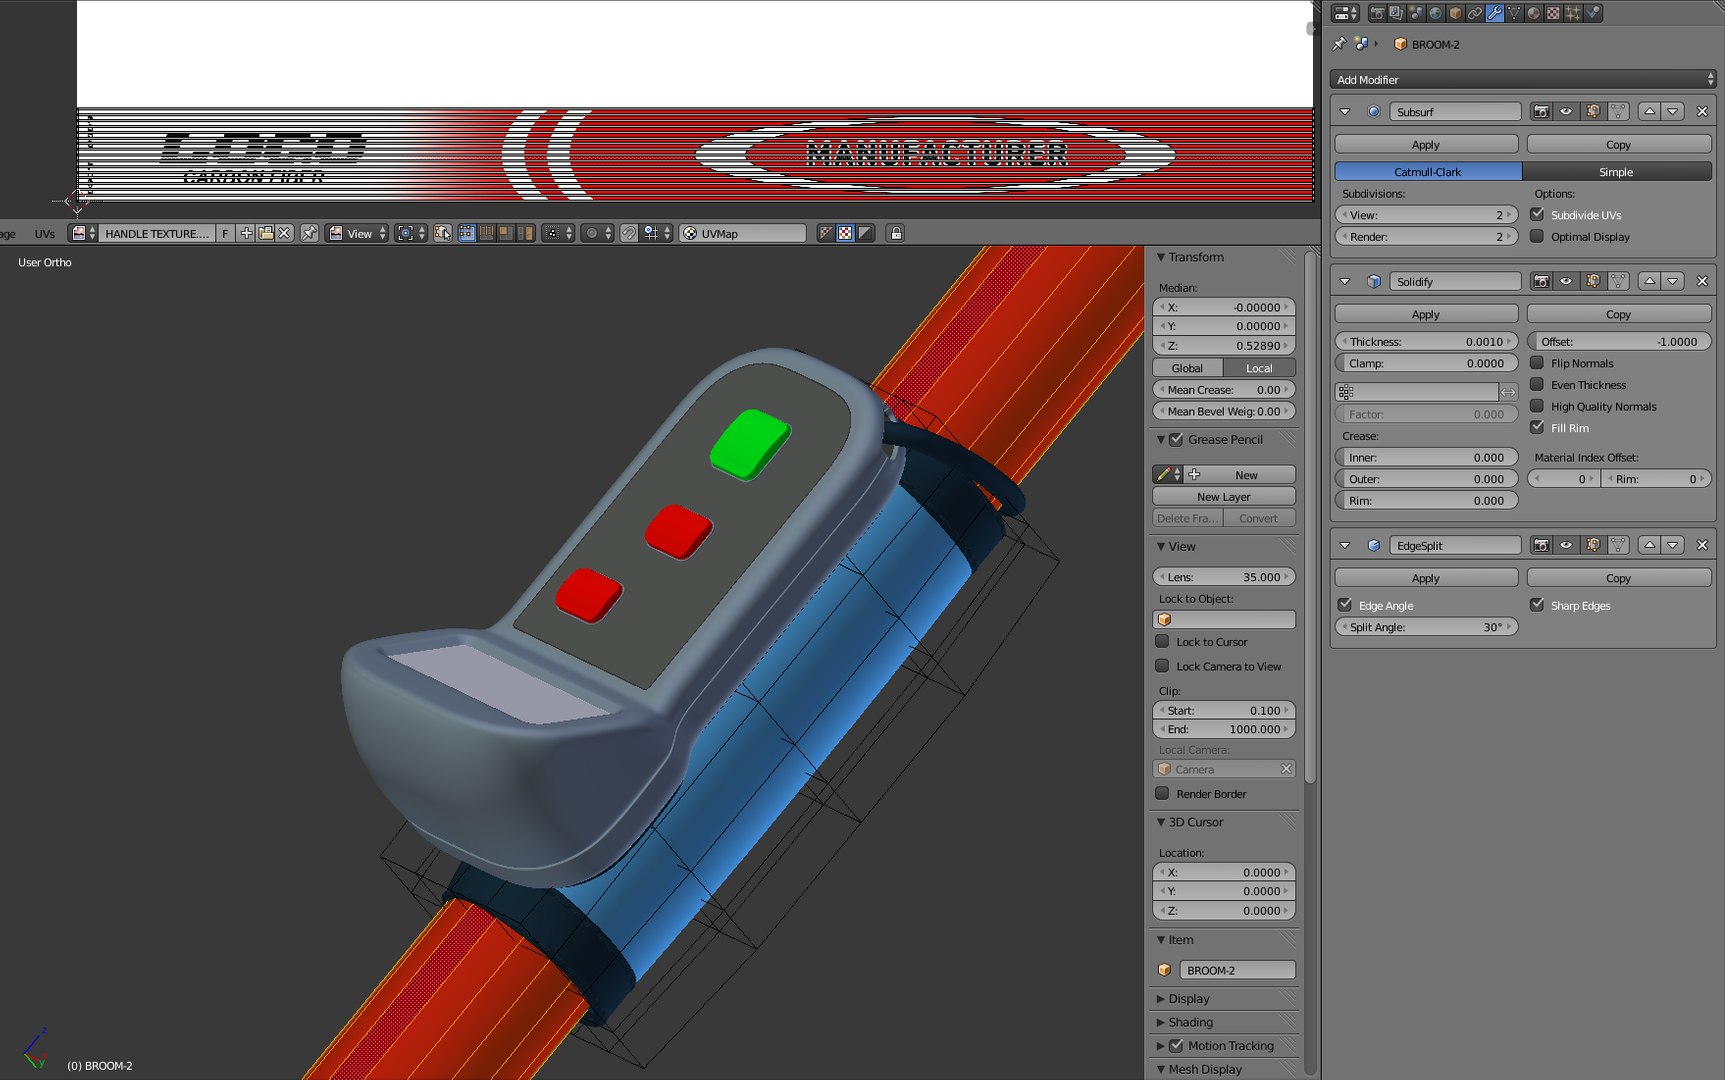Open the Constraints properties tab (chain icon)
This screenshot has width=1725, height=1080.
[1475, 13]
